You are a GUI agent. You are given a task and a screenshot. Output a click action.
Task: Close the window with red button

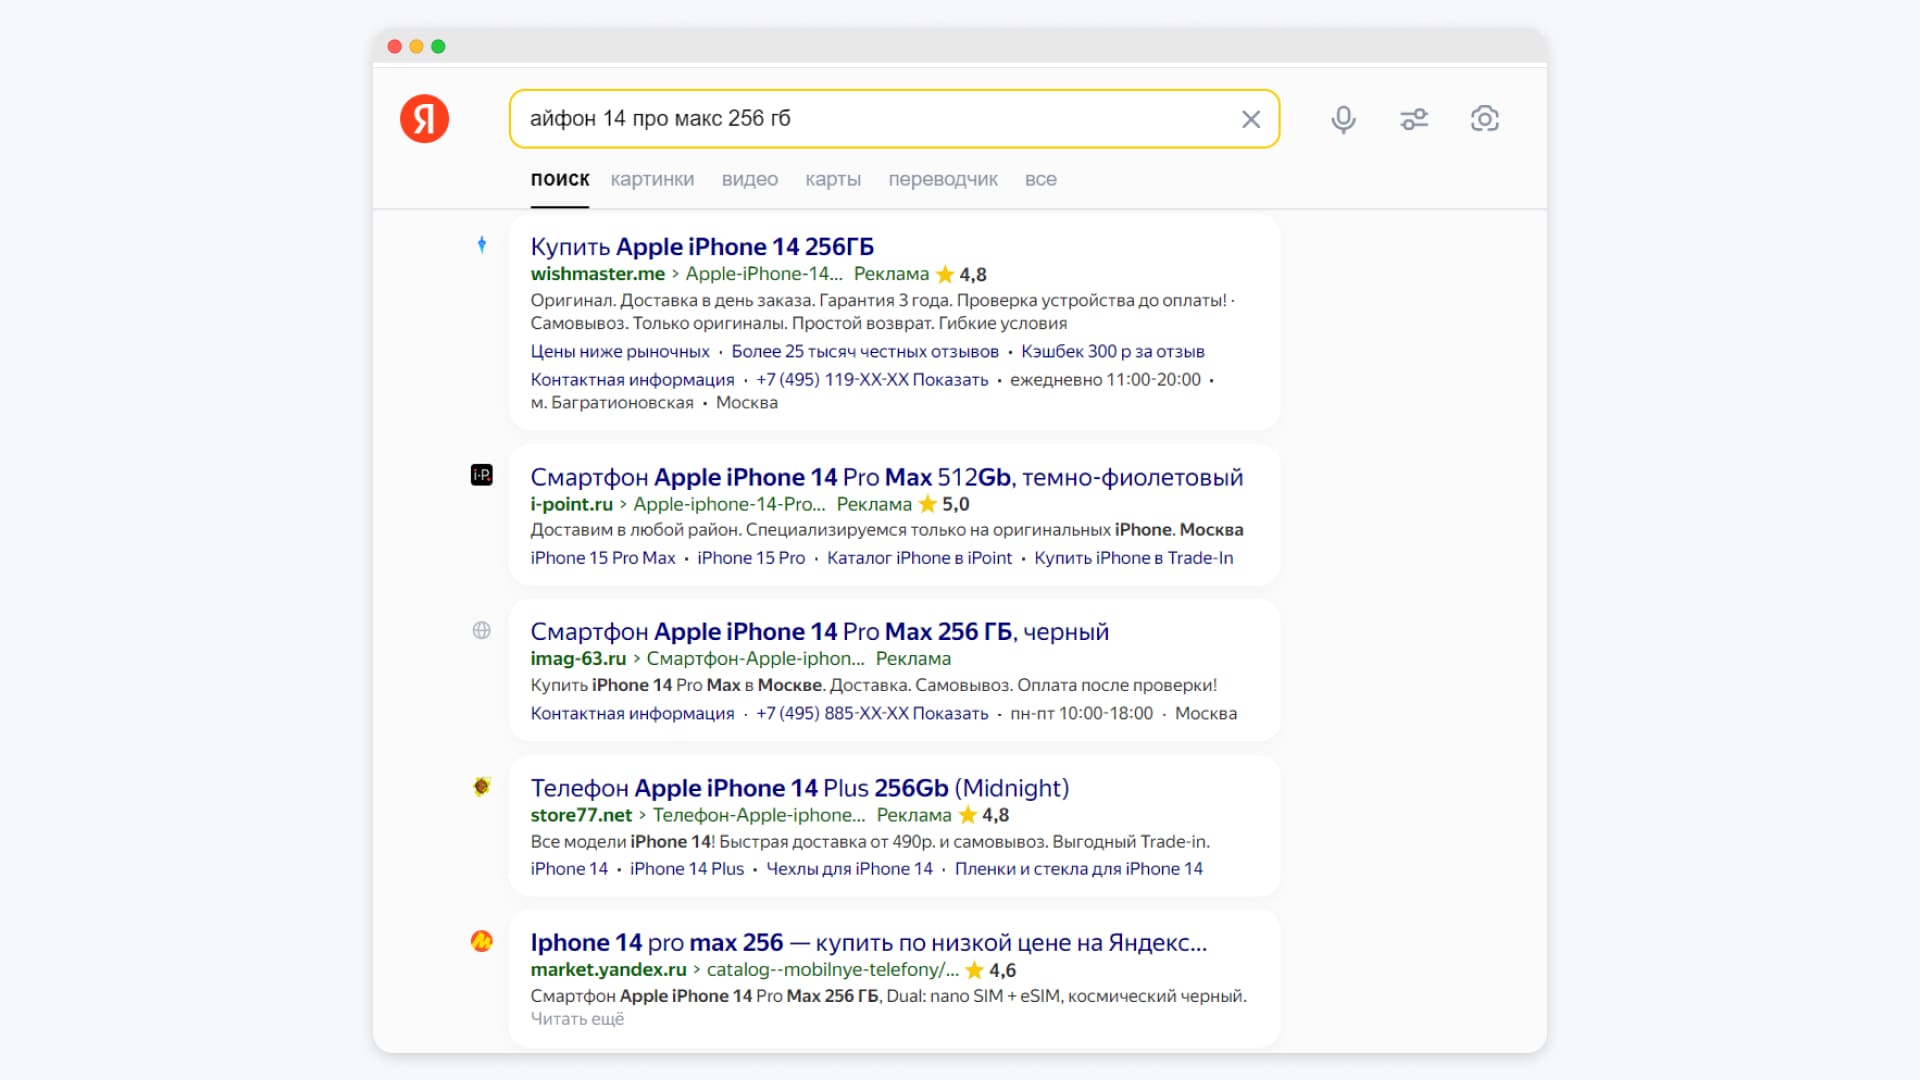tap(395, 46)
